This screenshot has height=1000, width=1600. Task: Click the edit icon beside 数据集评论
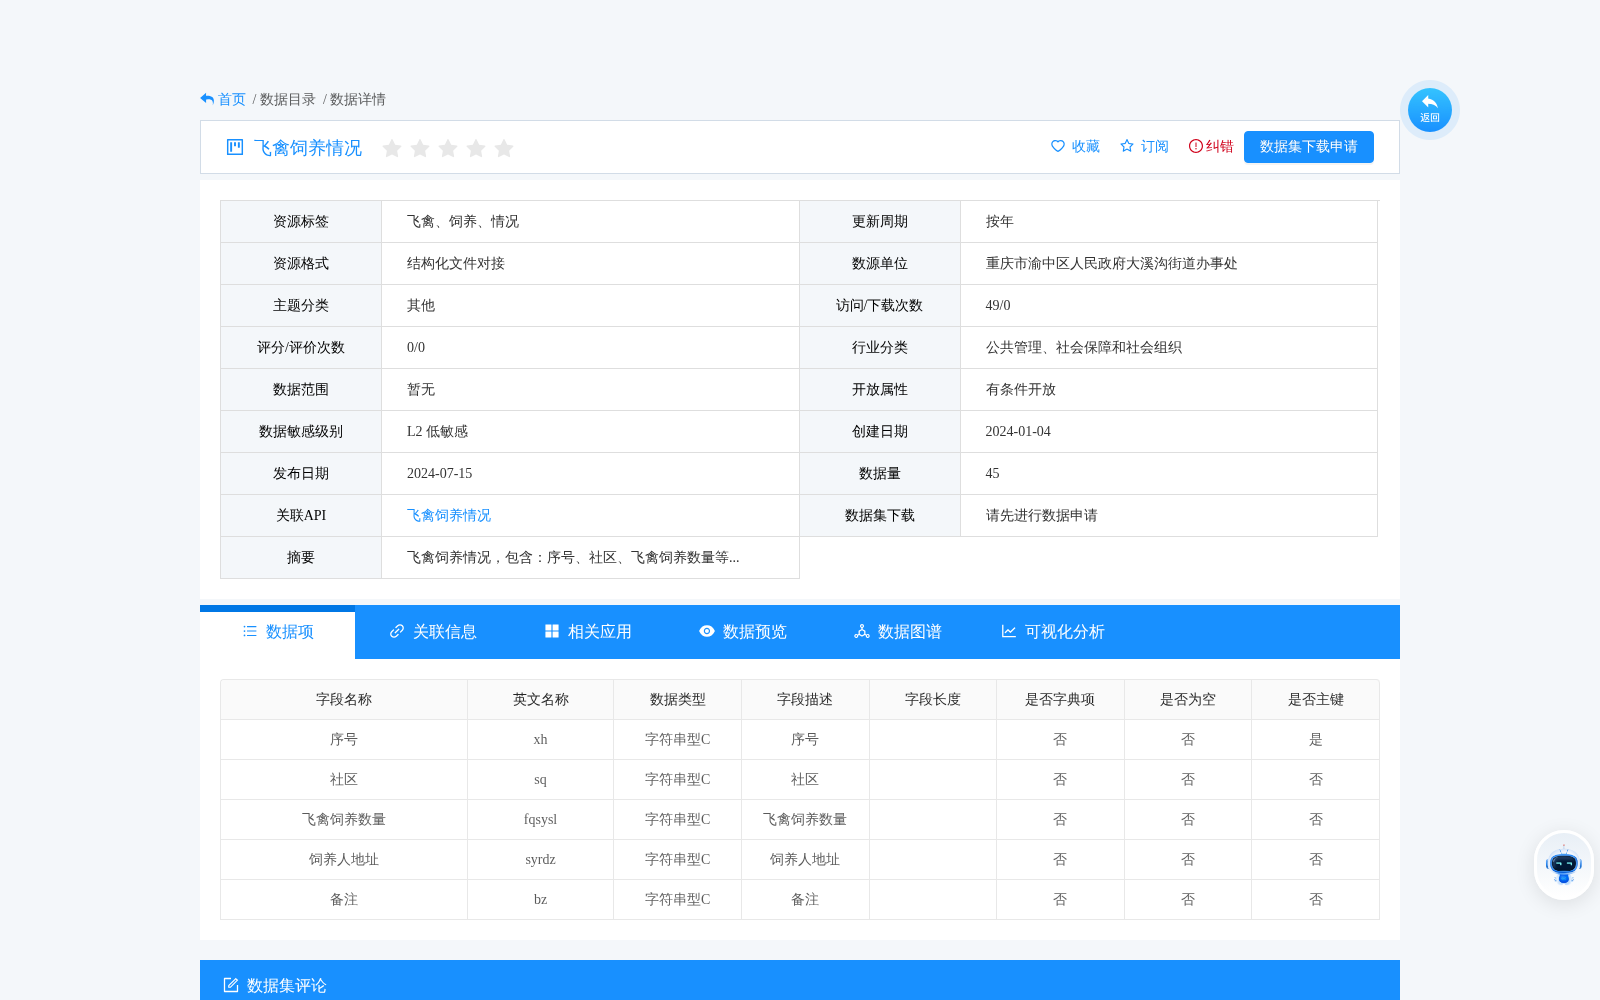pyautogui.click(x=231, y=985)
